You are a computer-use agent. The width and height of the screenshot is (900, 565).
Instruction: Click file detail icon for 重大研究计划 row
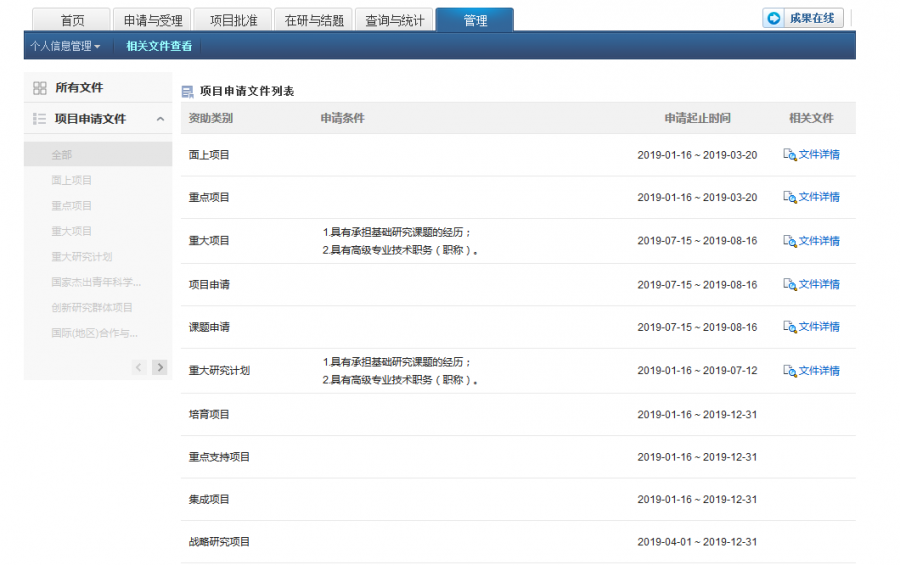point(789,371)
